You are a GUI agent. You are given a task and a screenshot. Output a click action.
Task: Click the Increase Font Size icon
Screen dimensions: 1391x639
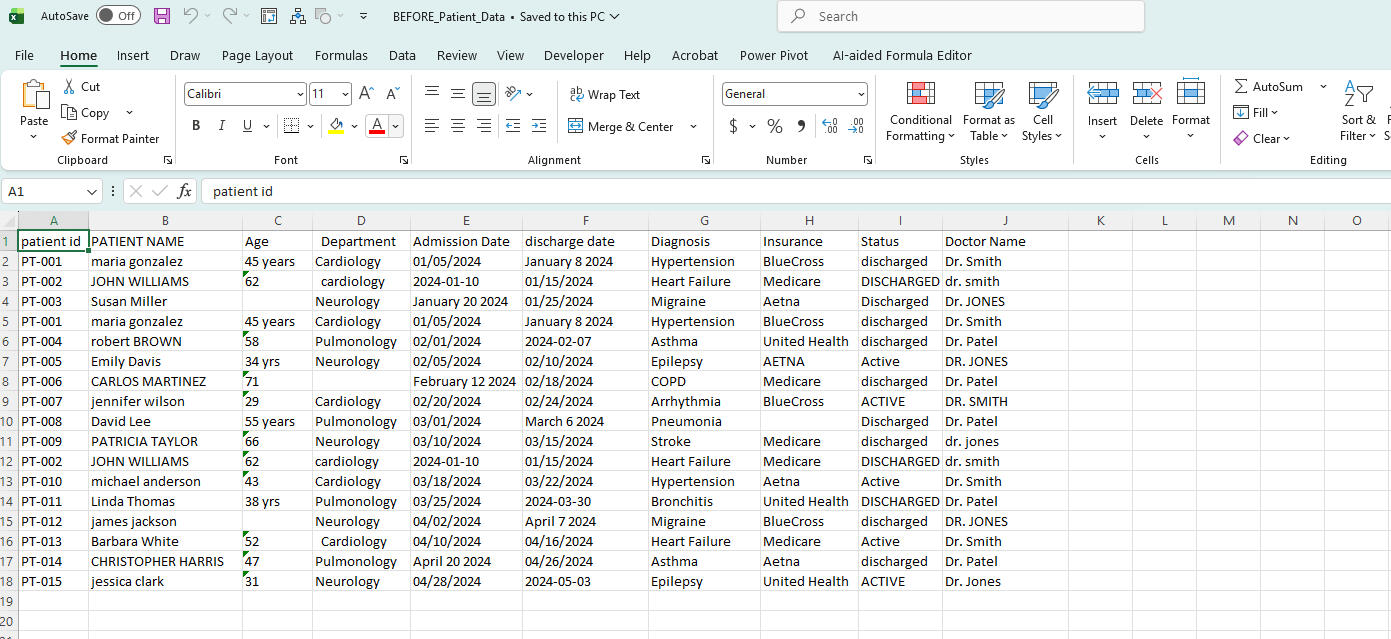[x=366, y=94]
